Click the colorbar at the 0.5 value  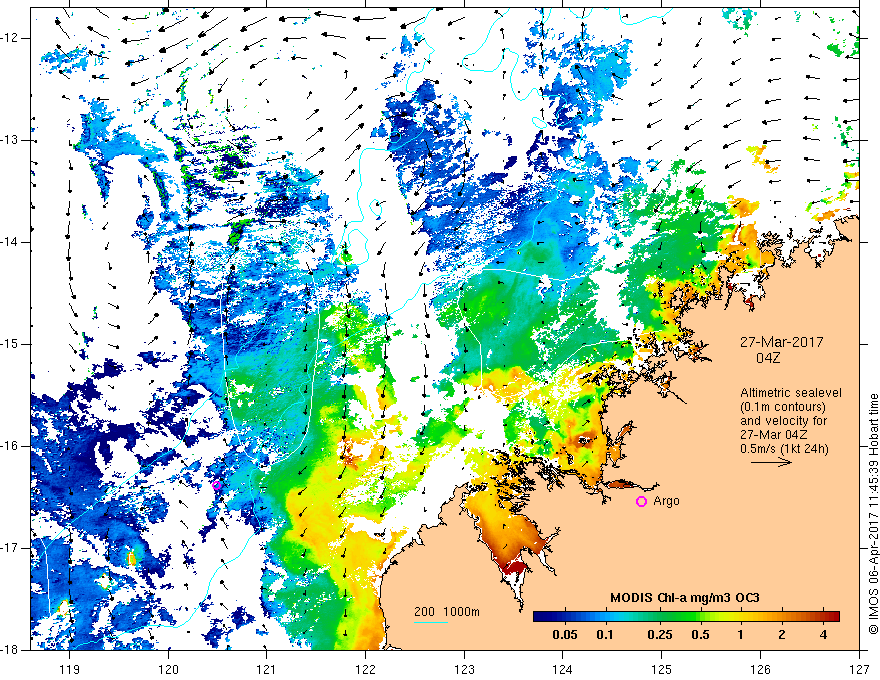[x=700, y=617]
